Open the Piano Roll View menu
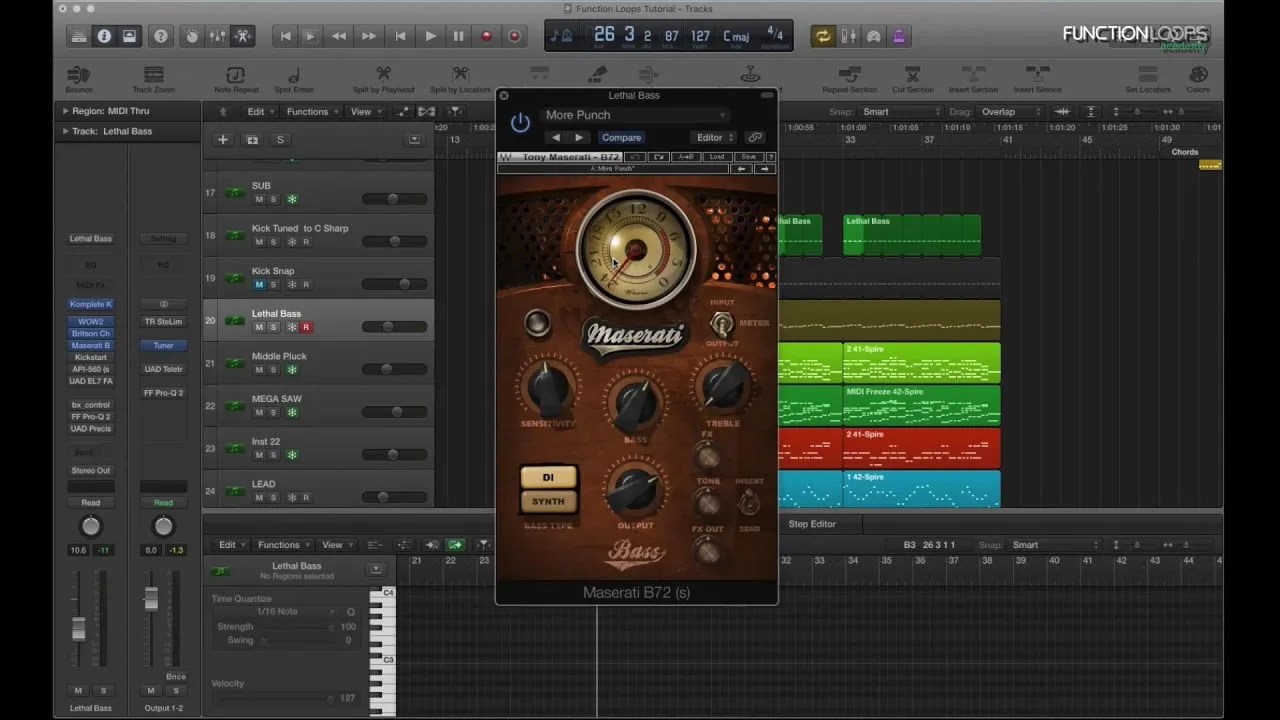The image size is (1280, 720). click(x=335, y=545)
